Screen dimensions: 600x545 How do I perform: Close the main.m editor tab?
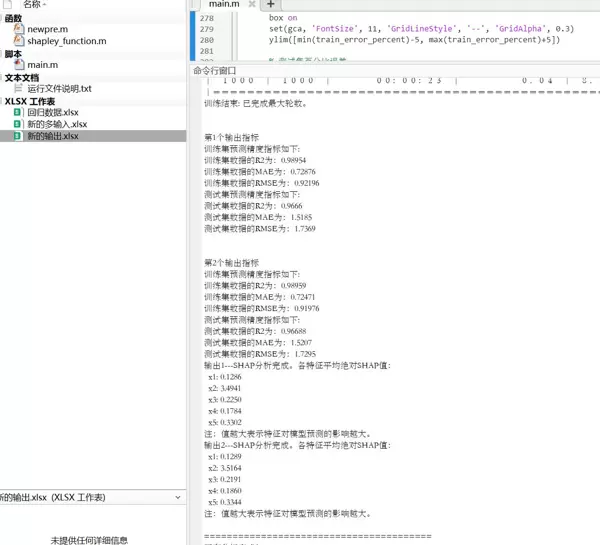pos(252,6)
